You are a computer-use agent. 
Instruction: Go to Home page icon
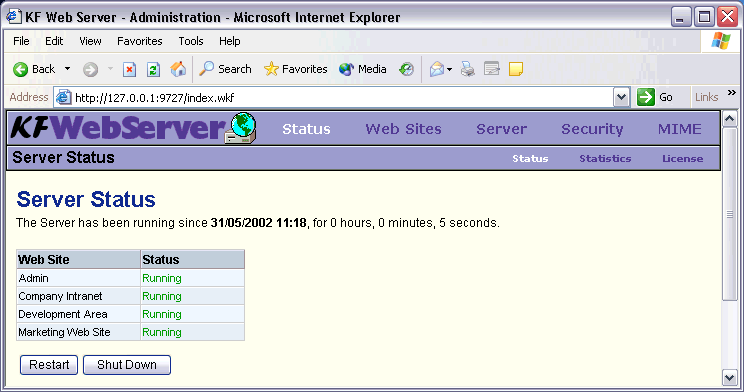point(178,69)
